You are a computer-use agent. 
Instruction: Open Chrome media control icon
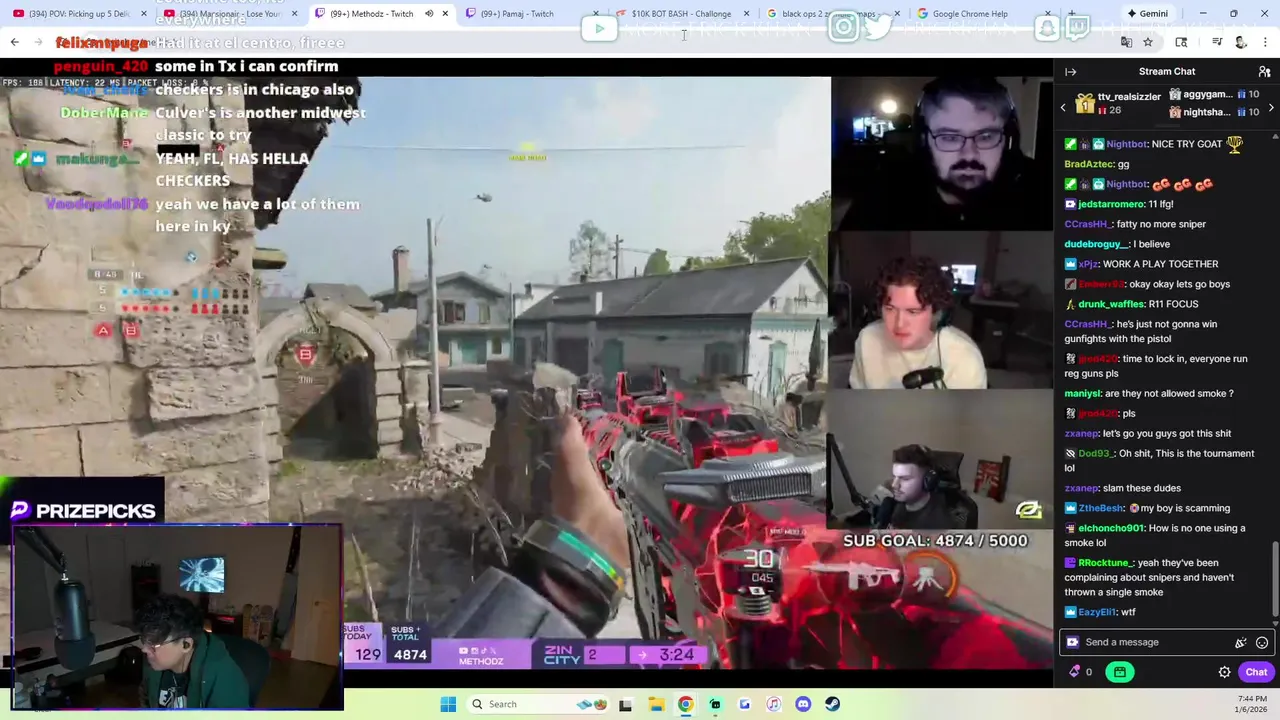1217,42
